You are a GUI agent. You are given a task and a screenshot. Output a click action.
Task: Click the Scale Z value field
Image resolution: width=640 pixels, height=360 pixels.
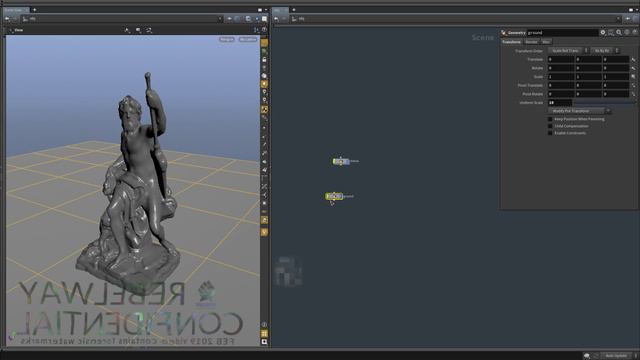616,77
